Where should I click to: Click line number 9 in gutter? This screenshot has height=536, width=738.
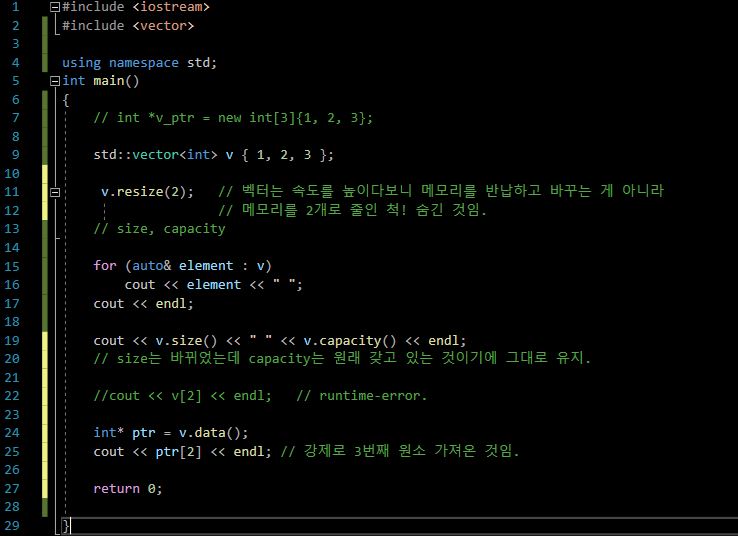[x=16, y=155]
